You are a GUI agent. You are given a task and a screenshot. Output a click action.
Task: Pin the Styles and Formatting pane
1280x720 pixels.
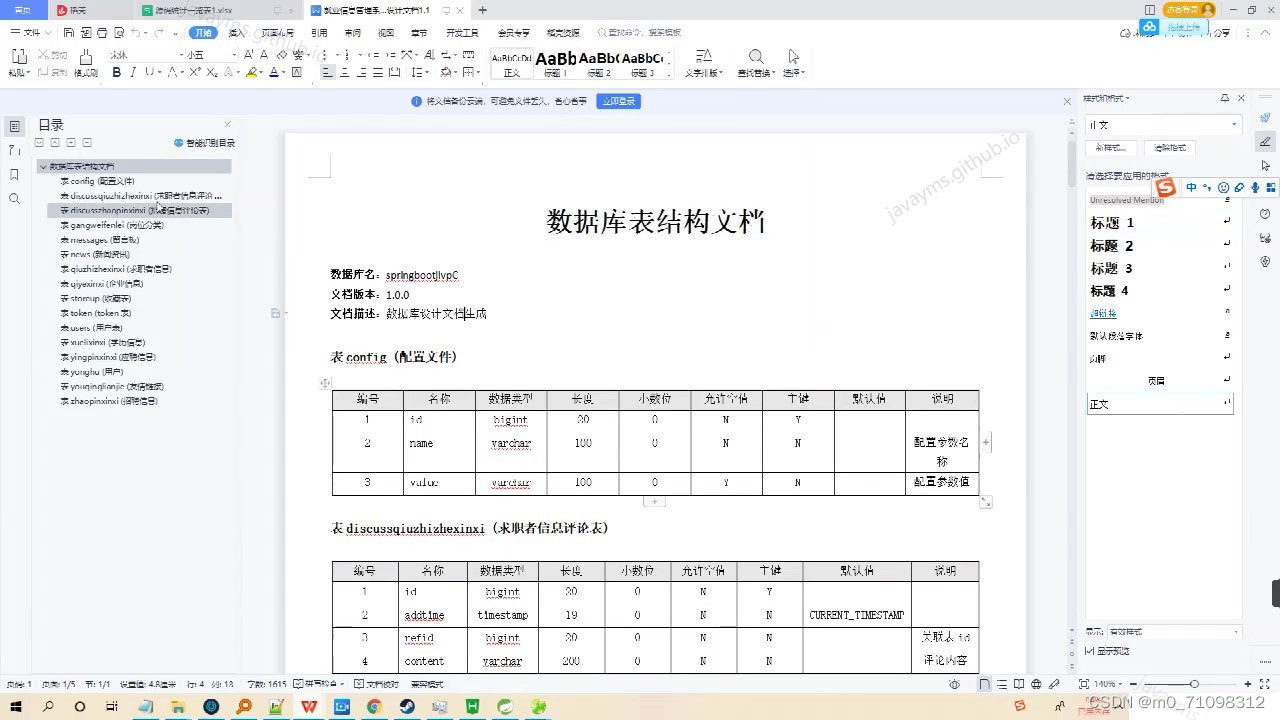click(1225, 98)
